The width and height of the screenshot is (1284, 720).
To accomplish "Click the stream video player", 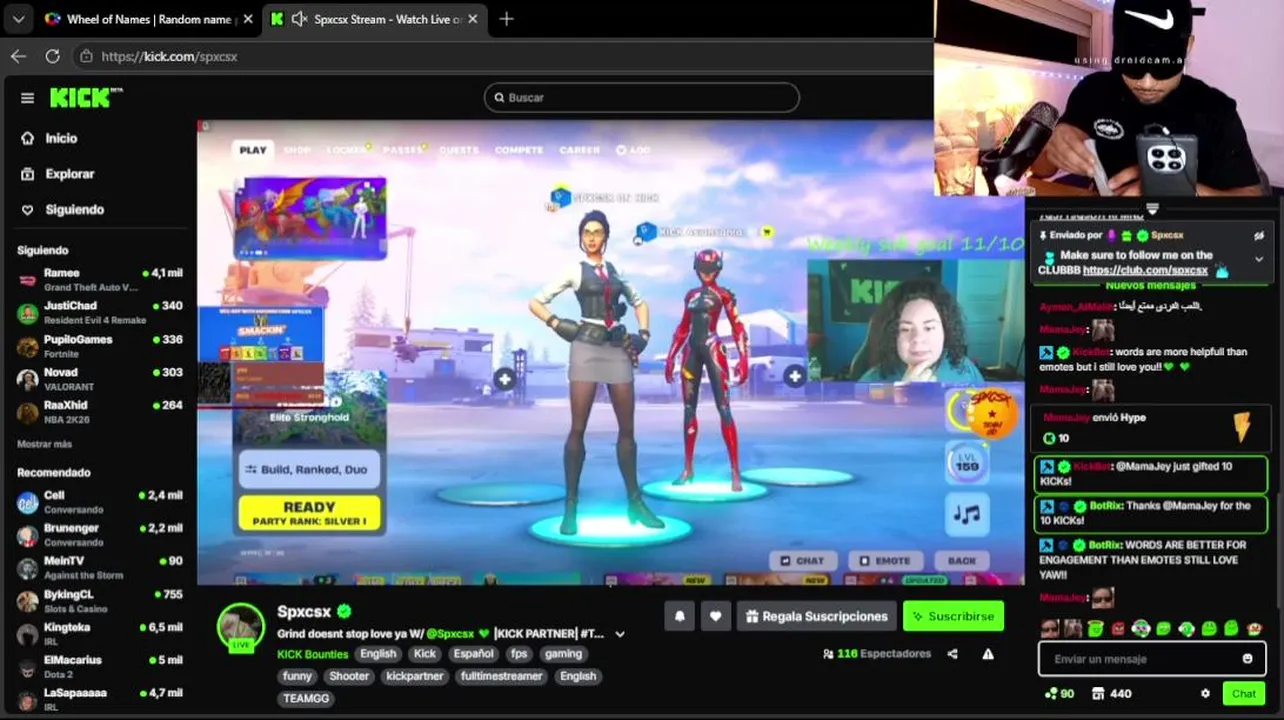I will pos(610,352).
